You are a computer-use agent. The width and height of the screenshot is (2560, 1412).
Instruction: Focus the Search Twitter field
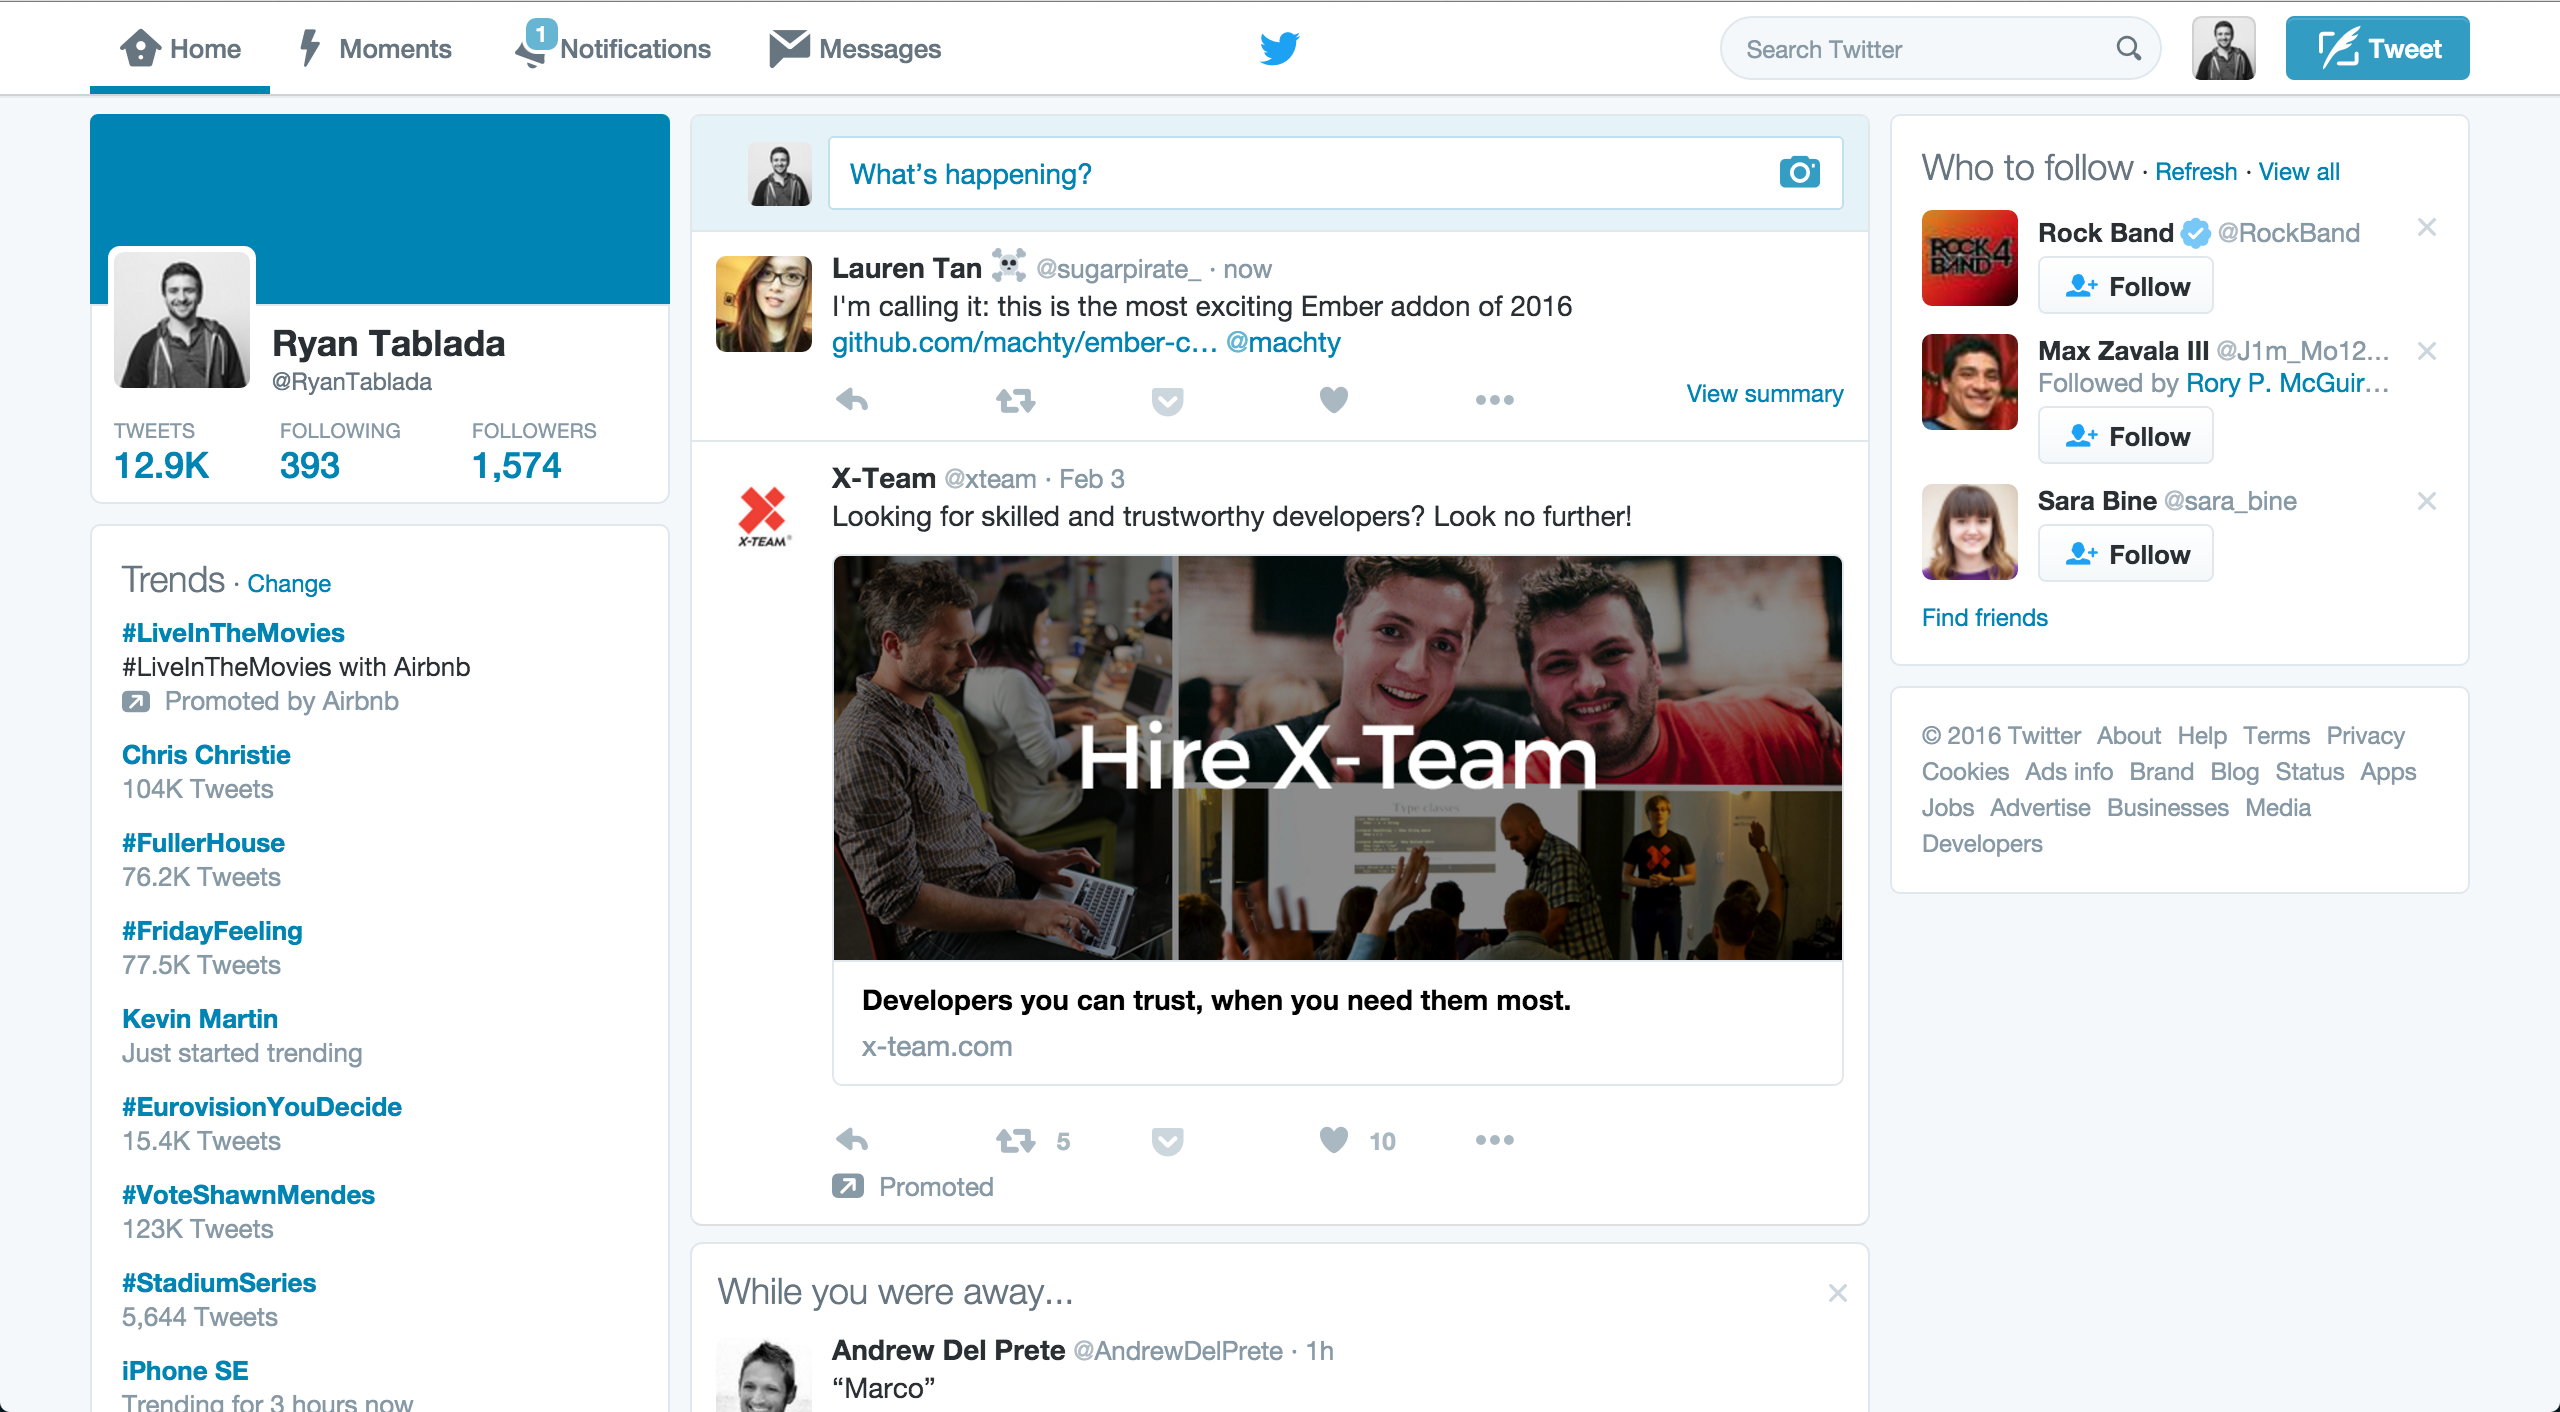point(1940,48)
